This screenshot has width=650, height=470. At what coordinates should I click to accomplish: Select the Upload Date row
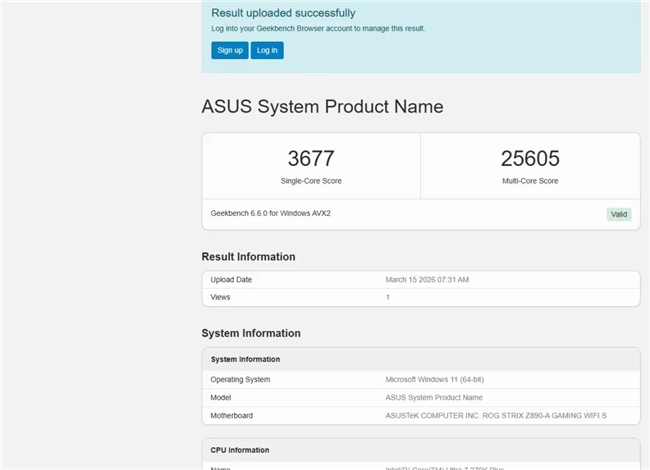pyautogui.click(x=420, y=279)
